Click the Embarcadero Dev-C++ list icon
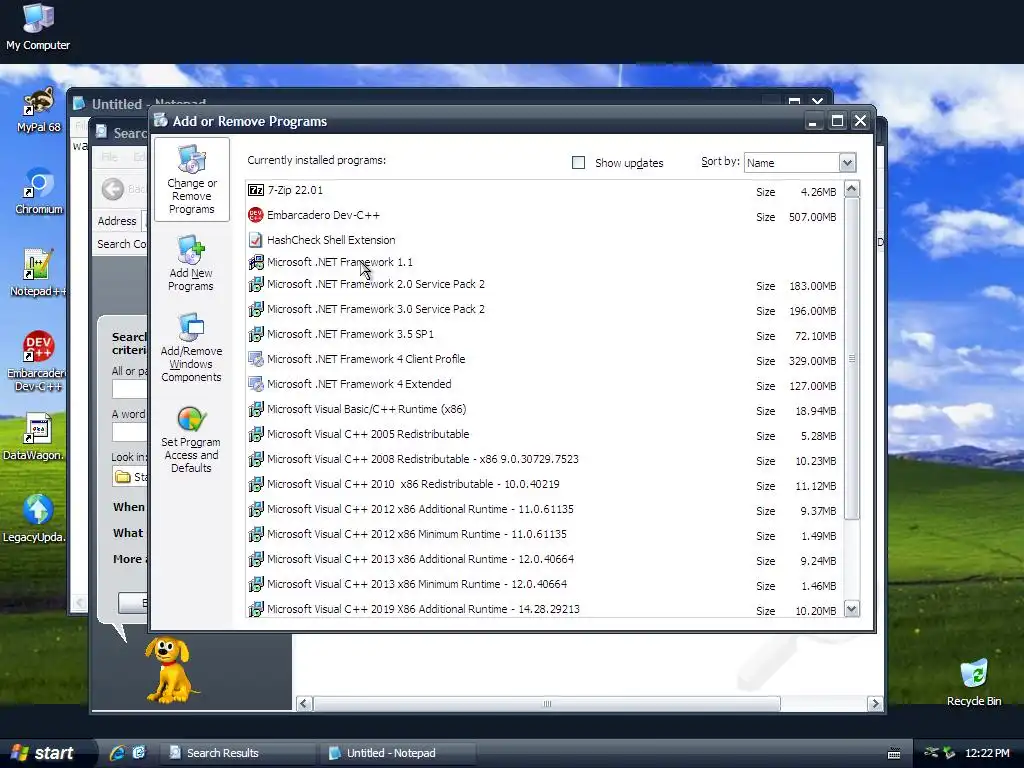Screen dimensions: 1024x768 click(x=256, y=215)
